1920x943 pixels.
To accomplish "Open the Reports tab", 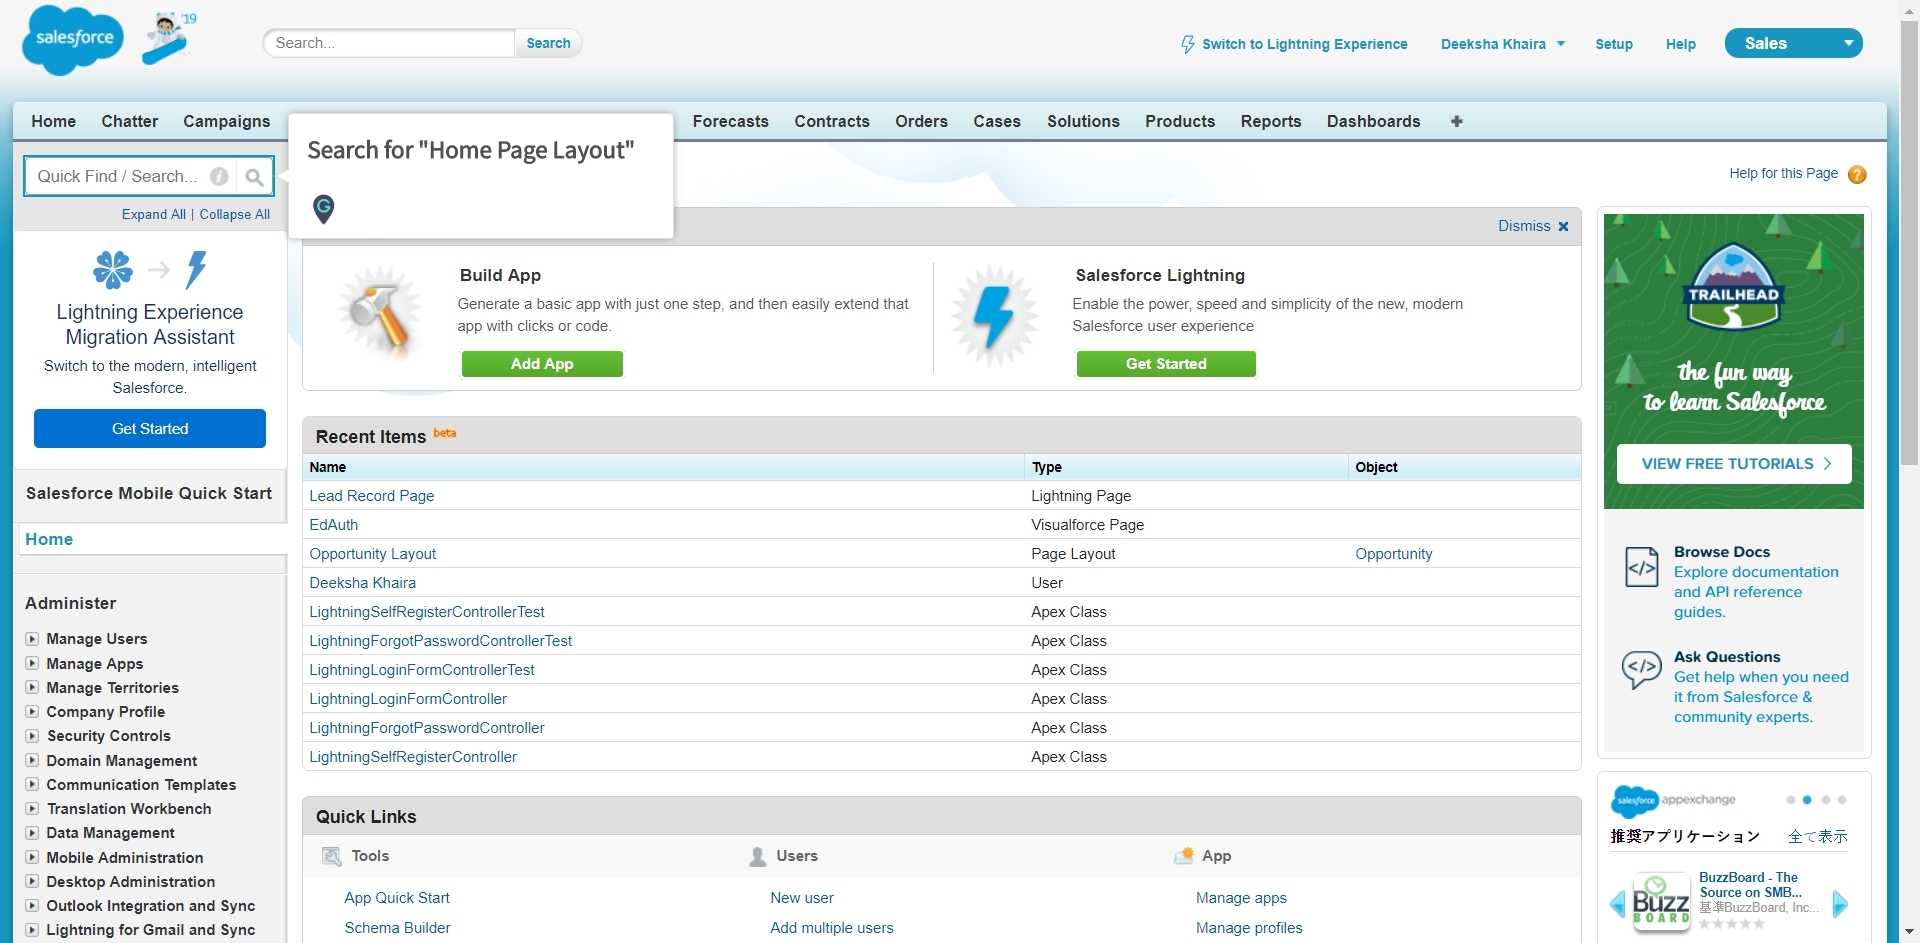I will [x=1271, y=121].
